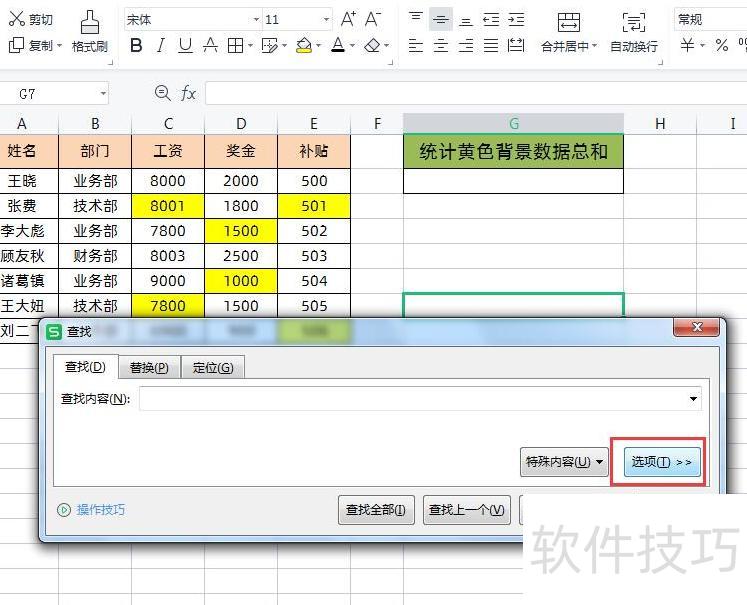The image size is (747, 605).
Task: Click the increase font size icon
Action: coord(348,19)
